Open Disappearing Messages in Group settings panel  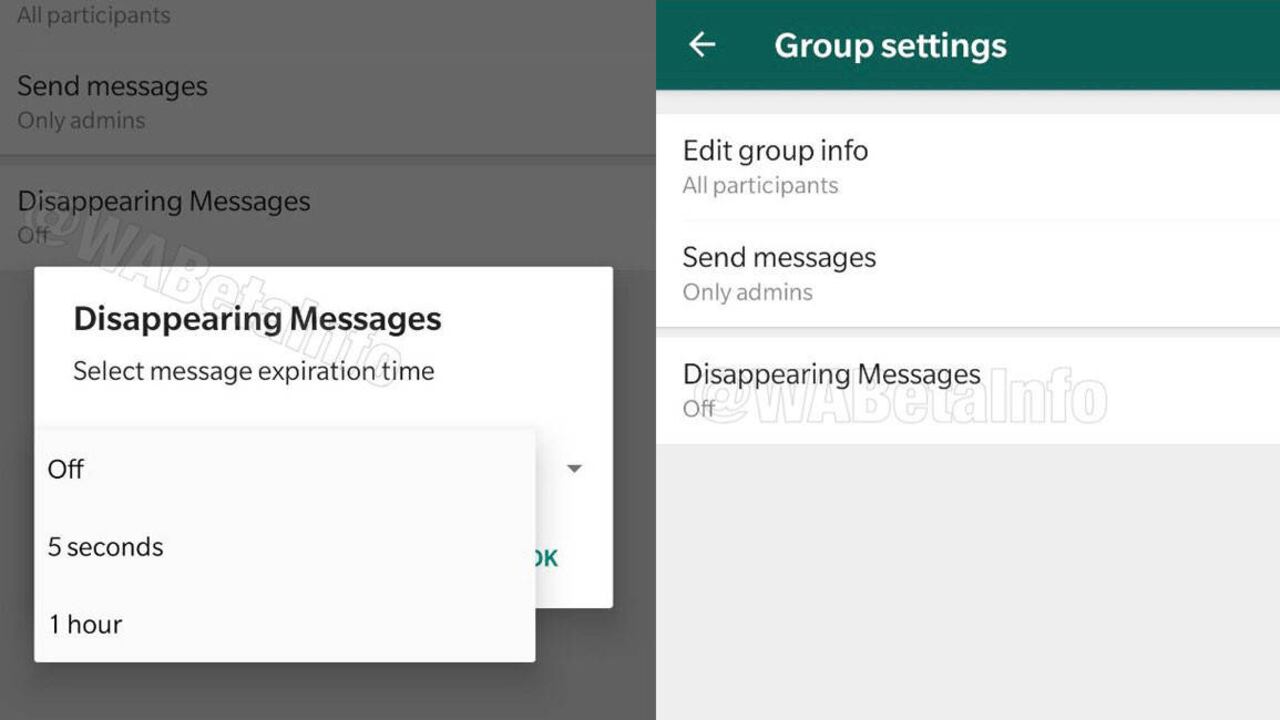831,375
